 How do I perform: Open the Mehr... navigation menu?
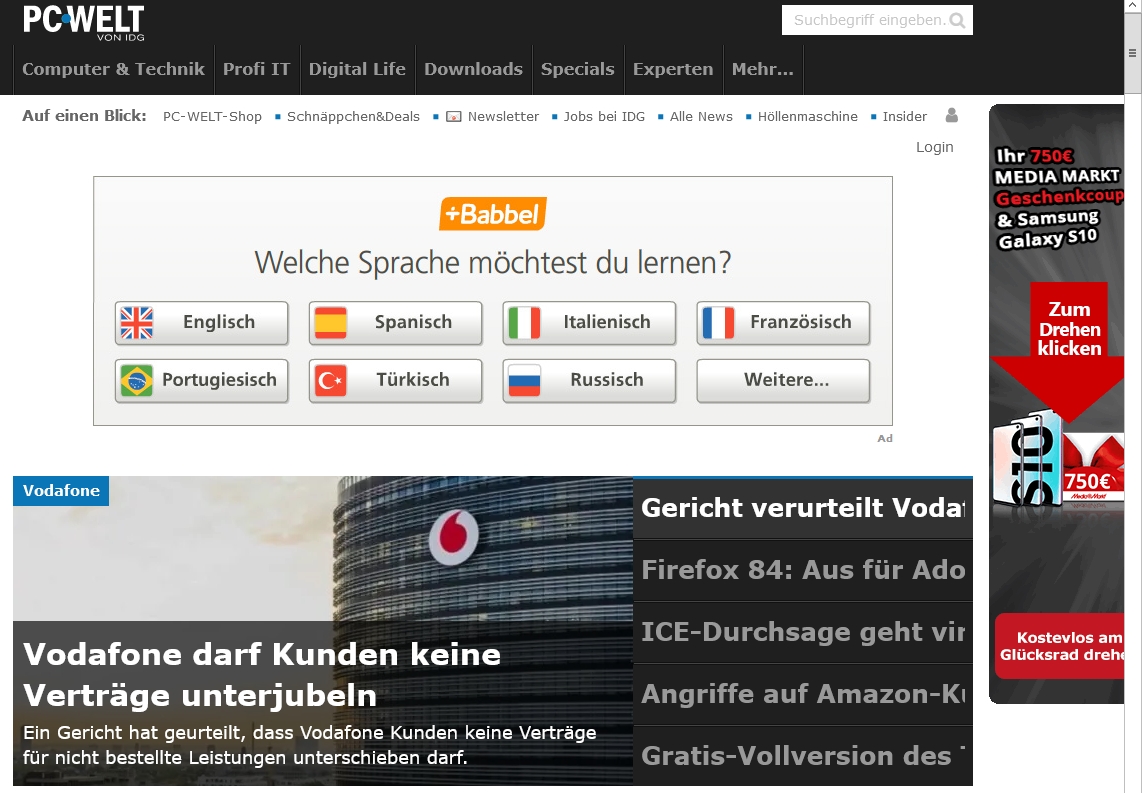pos(762,69)
